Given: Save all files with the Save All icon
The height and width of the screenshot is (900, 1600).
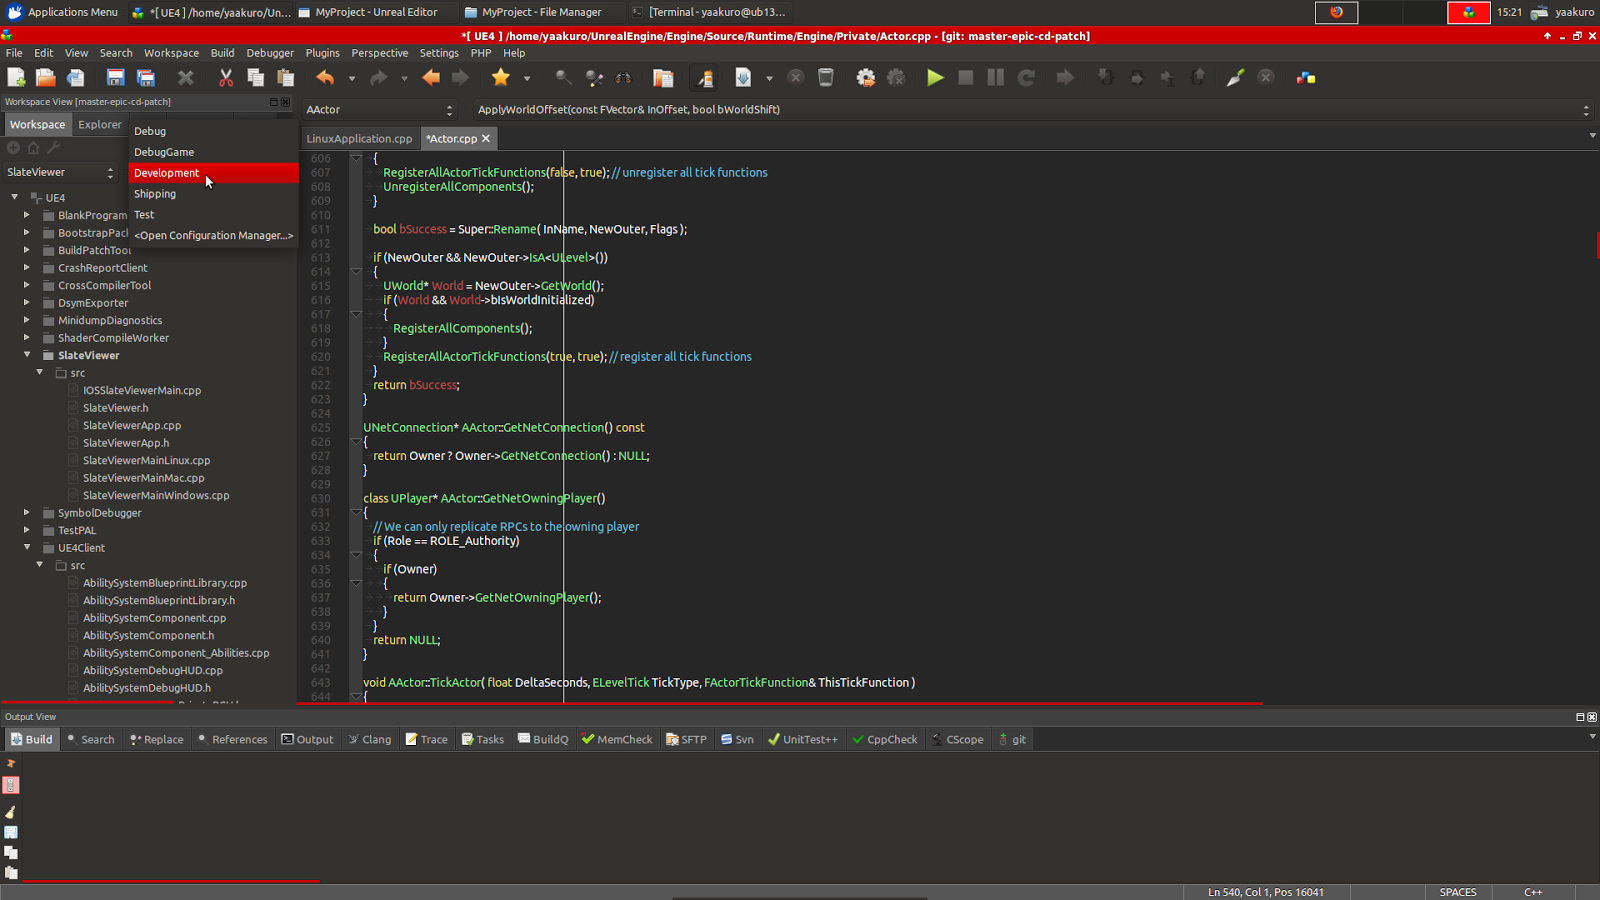Looking at the screenshot, I should click(145, 77).
